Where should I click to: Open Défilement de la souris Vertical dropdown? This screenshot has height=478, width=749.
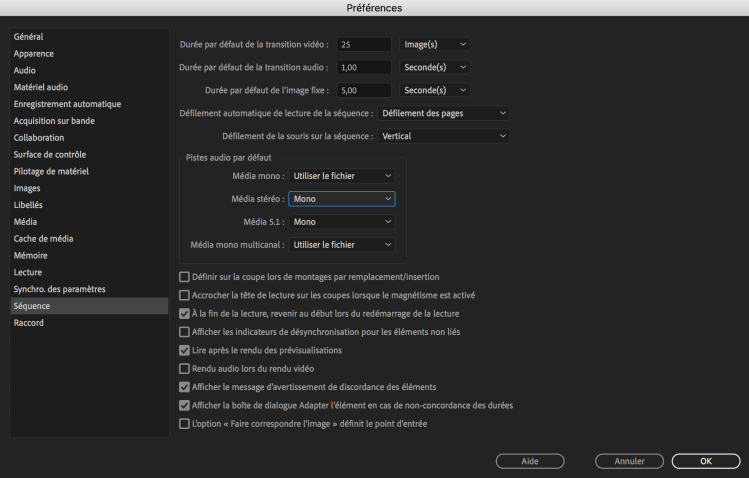coord(444,136)
